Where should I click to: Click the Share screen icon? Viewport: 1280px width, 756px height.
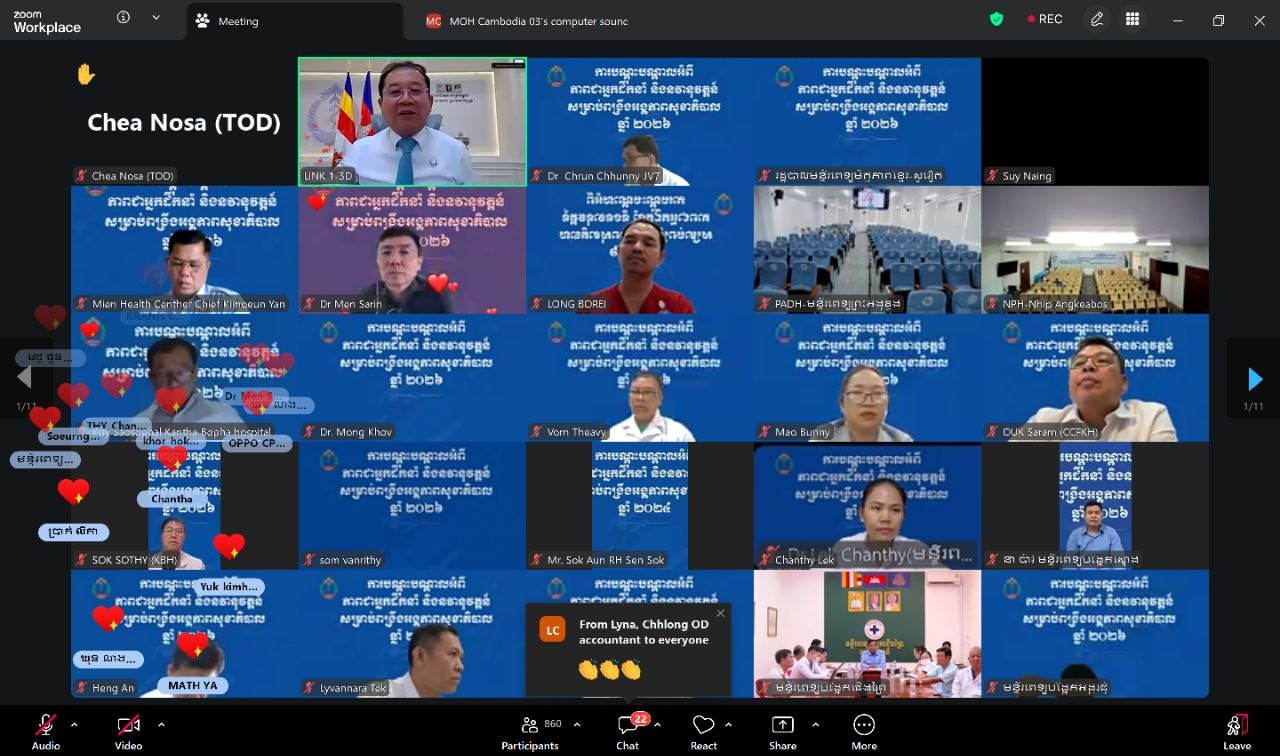pyautogui.click(x=783, y=730)
